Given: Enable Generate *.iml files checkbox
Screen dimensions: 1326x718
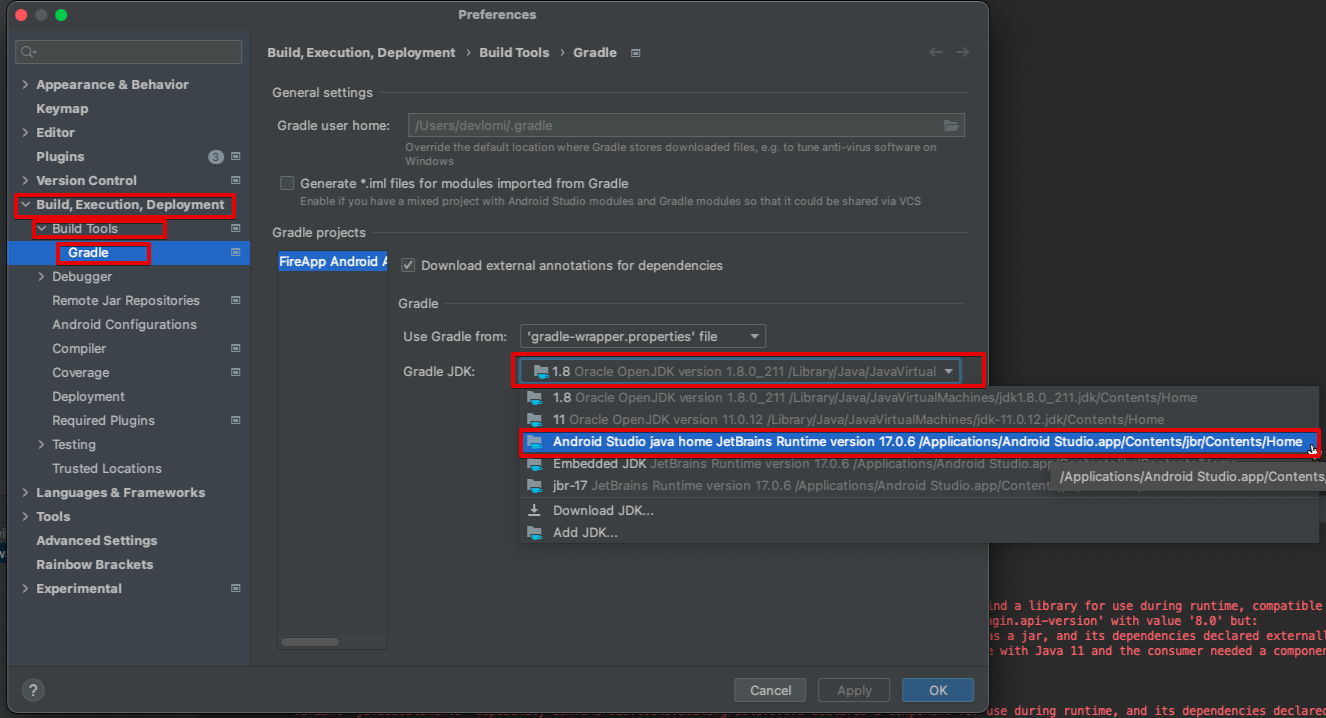Looking at the screenshot, I should click(x=288, y=183).
